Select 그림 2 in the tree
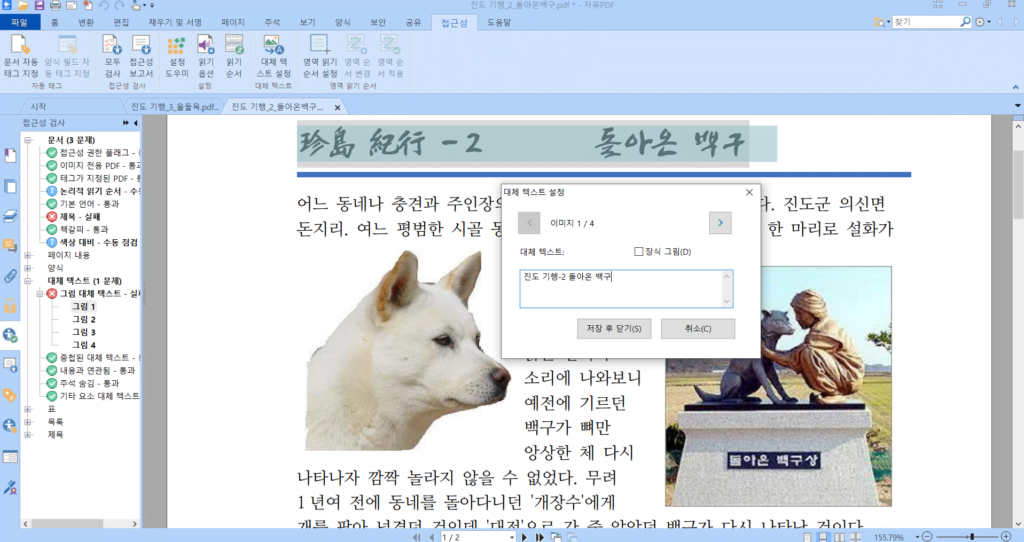 (84, 319)
